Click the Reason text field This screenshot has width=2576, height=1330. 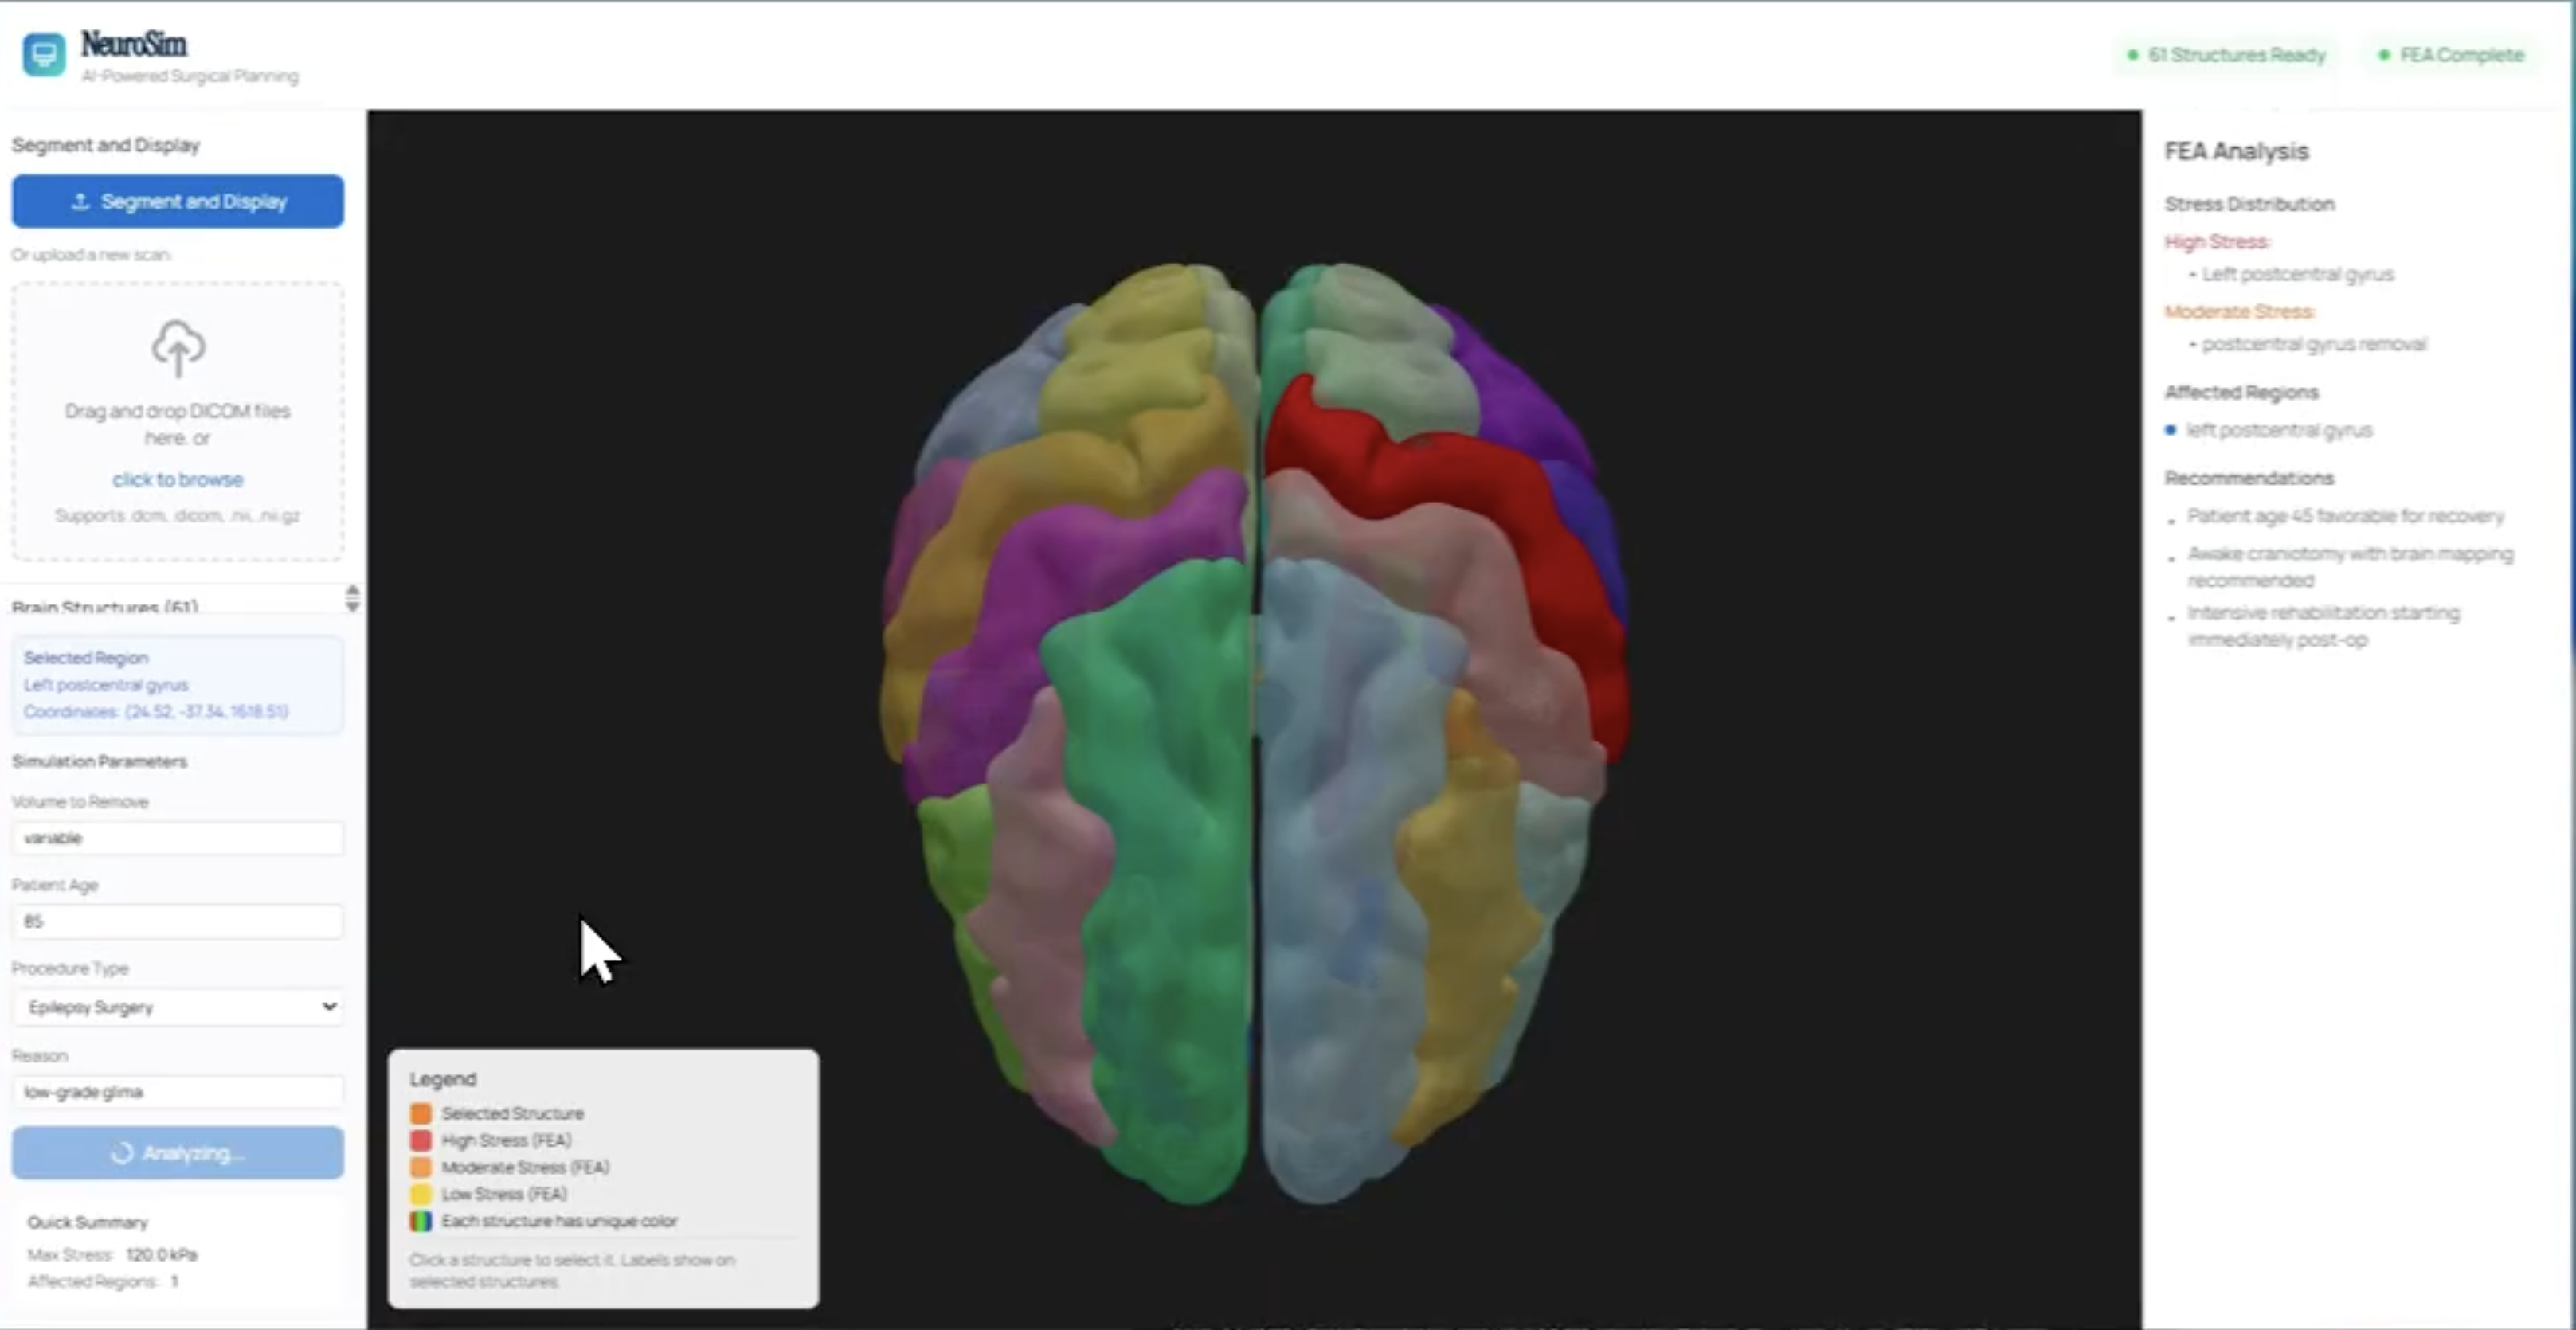pyautogui.click(x=178, y=1092)
